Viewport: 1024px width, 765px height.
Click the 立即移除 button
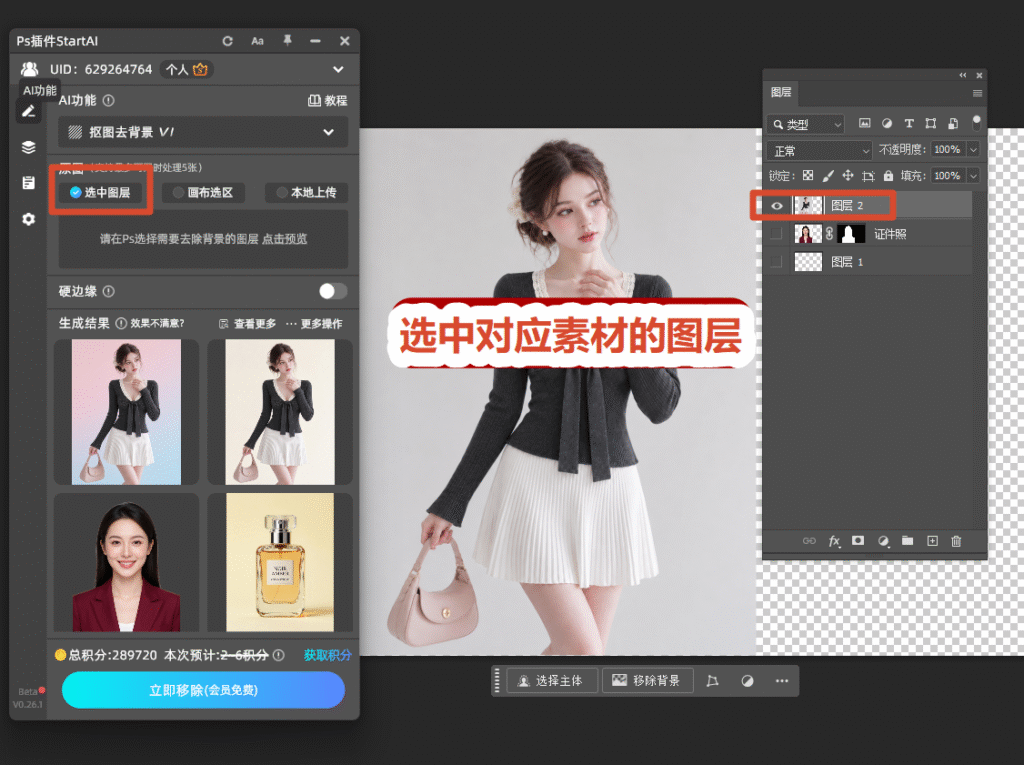point(203,690)
